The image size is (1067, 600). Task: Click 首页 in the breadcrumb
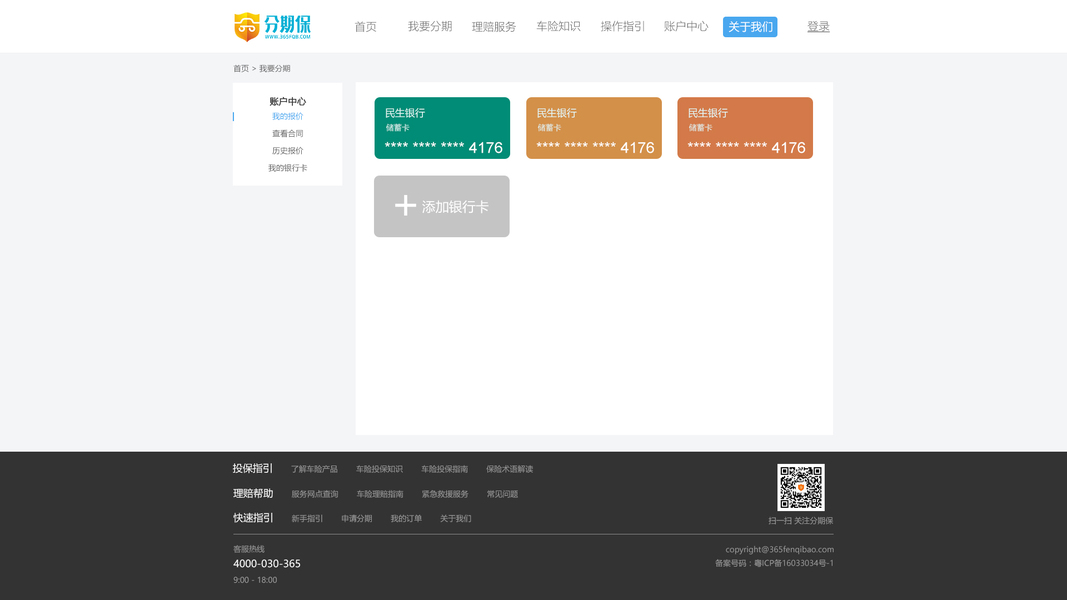[x=241, y=69]
